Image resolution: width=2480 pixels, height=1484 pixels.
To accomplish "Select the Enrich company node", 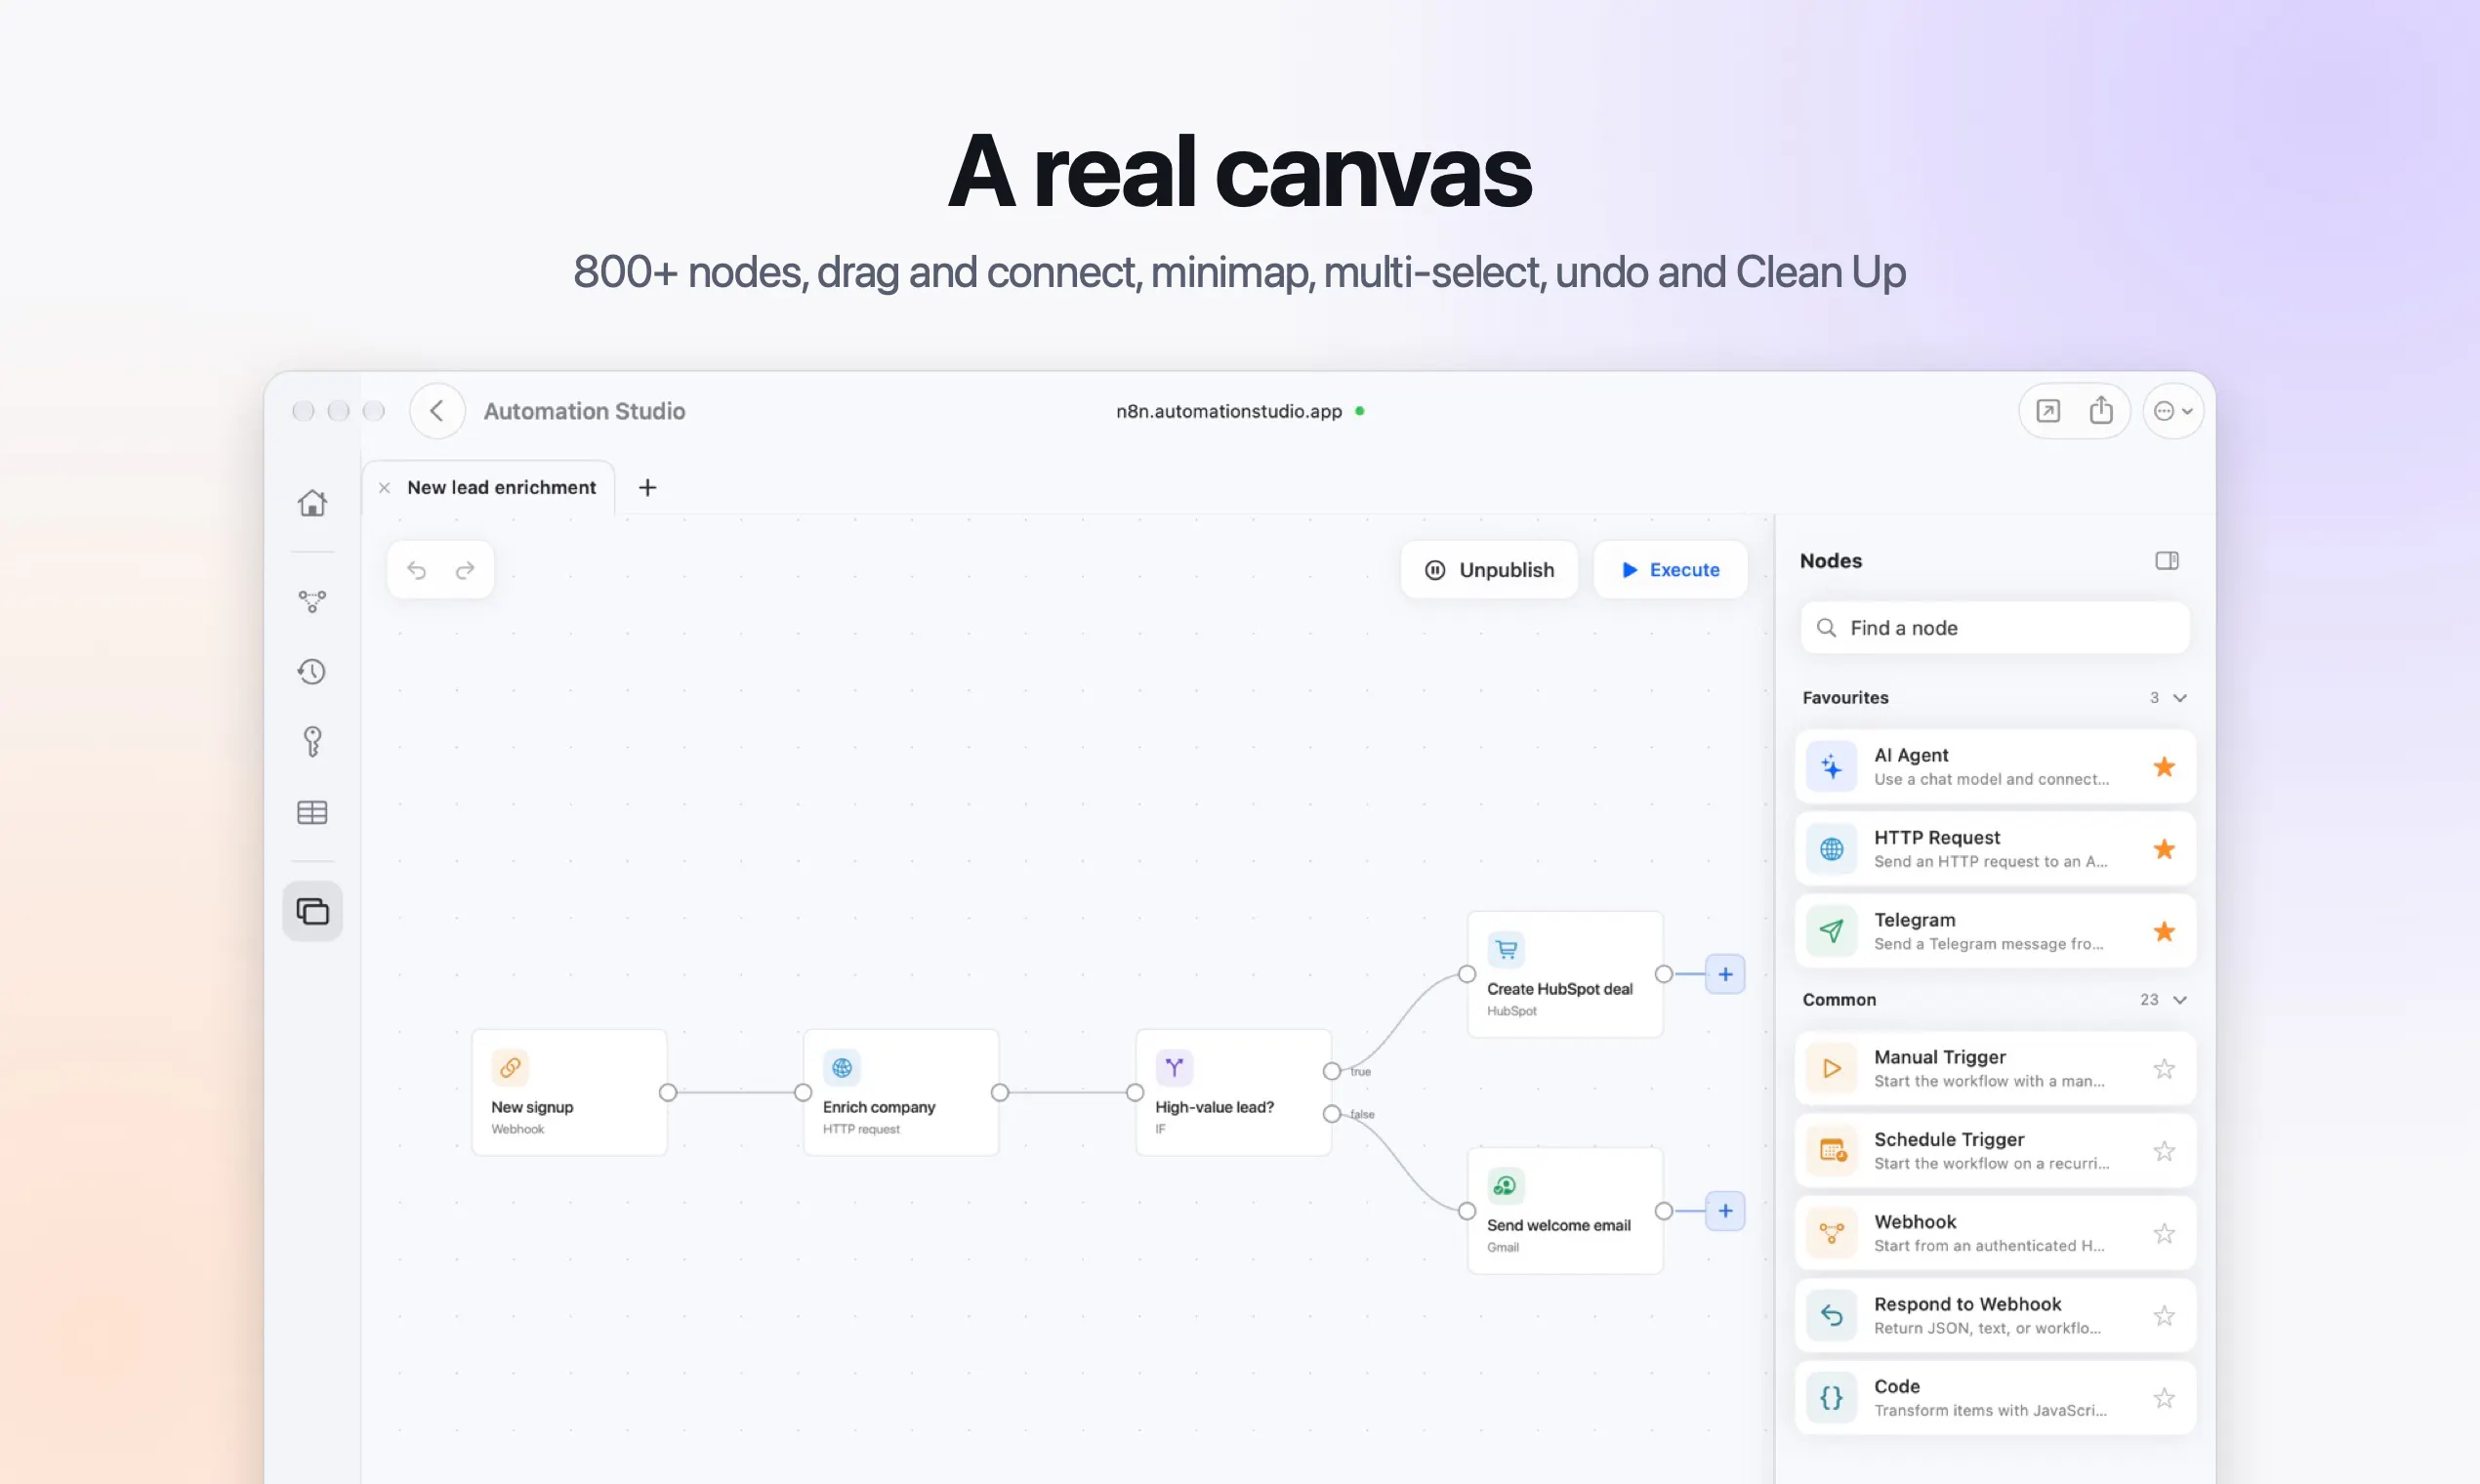I will 901,1093.
